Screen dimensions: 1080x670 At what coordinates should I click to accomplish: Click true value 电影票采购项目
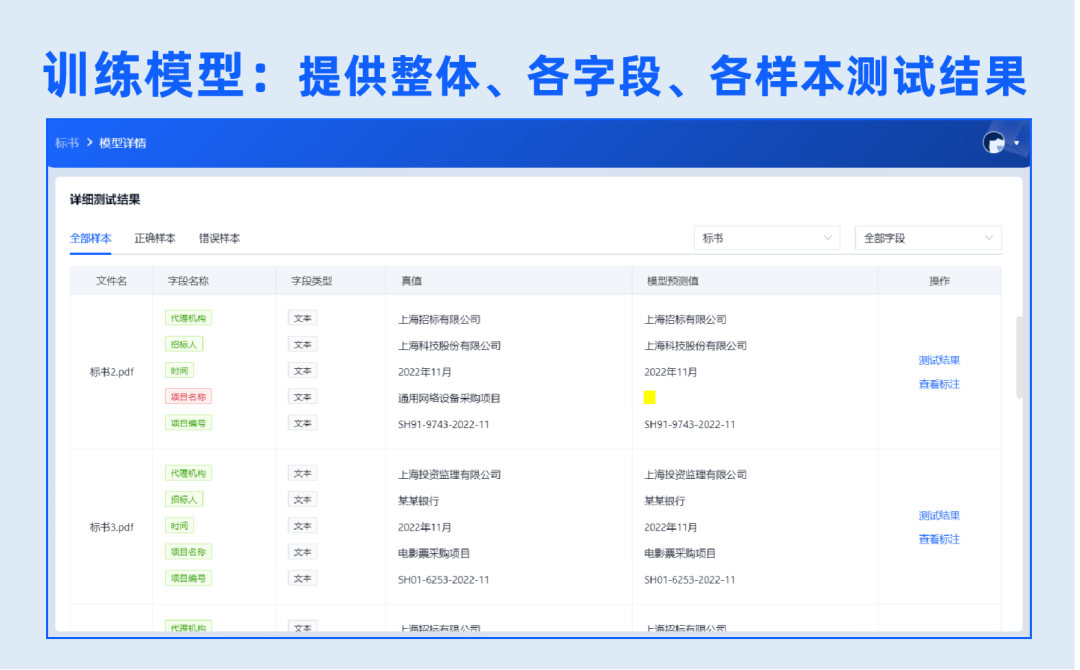pyautogui.click(x=436, y=555)
